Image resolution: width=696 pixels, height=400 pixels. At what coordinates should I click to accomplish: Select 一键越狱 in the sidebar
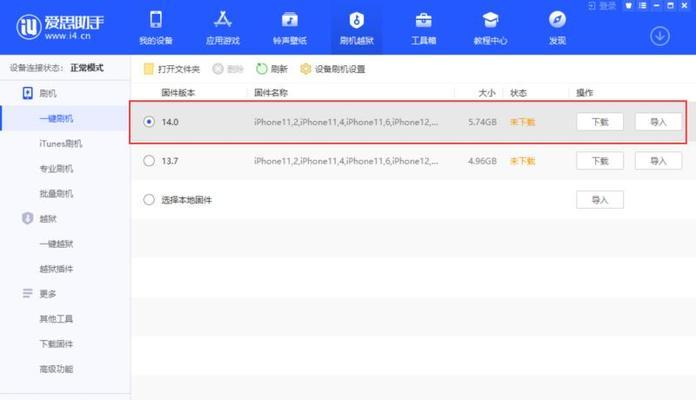56,244
